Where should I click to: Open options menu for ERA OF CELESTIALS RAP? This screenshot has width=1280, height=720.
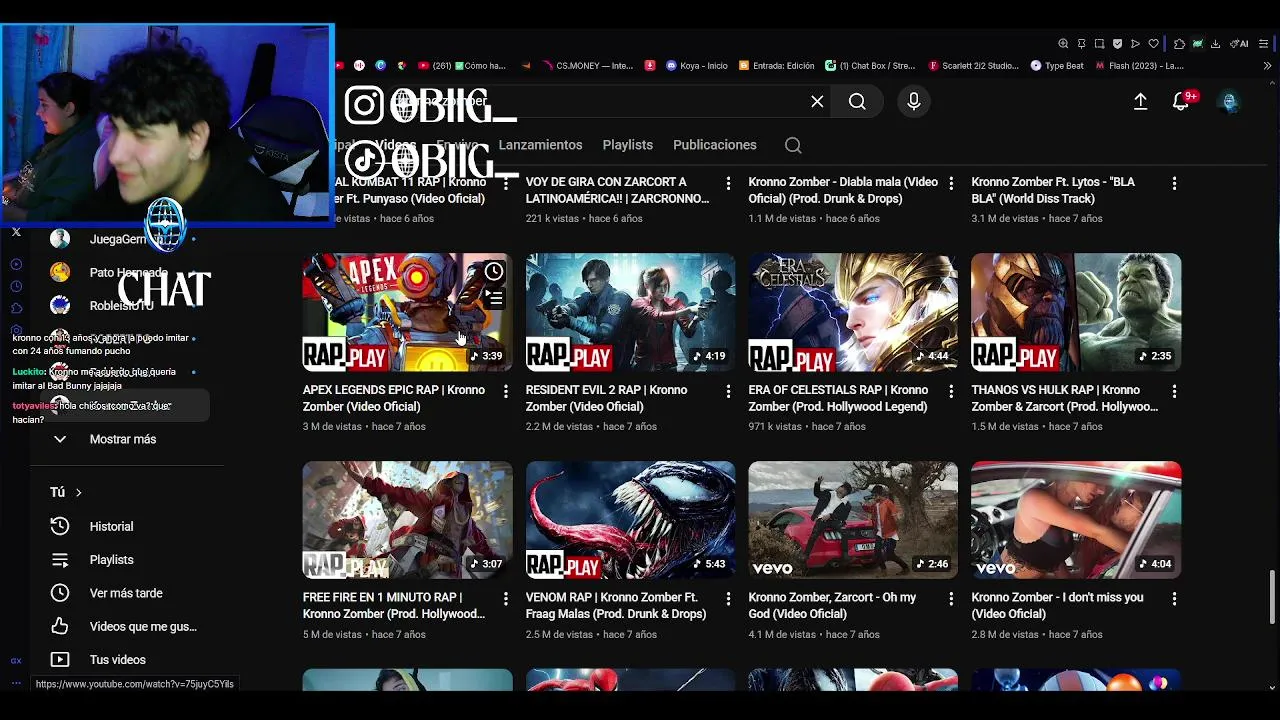pos(951,391)
